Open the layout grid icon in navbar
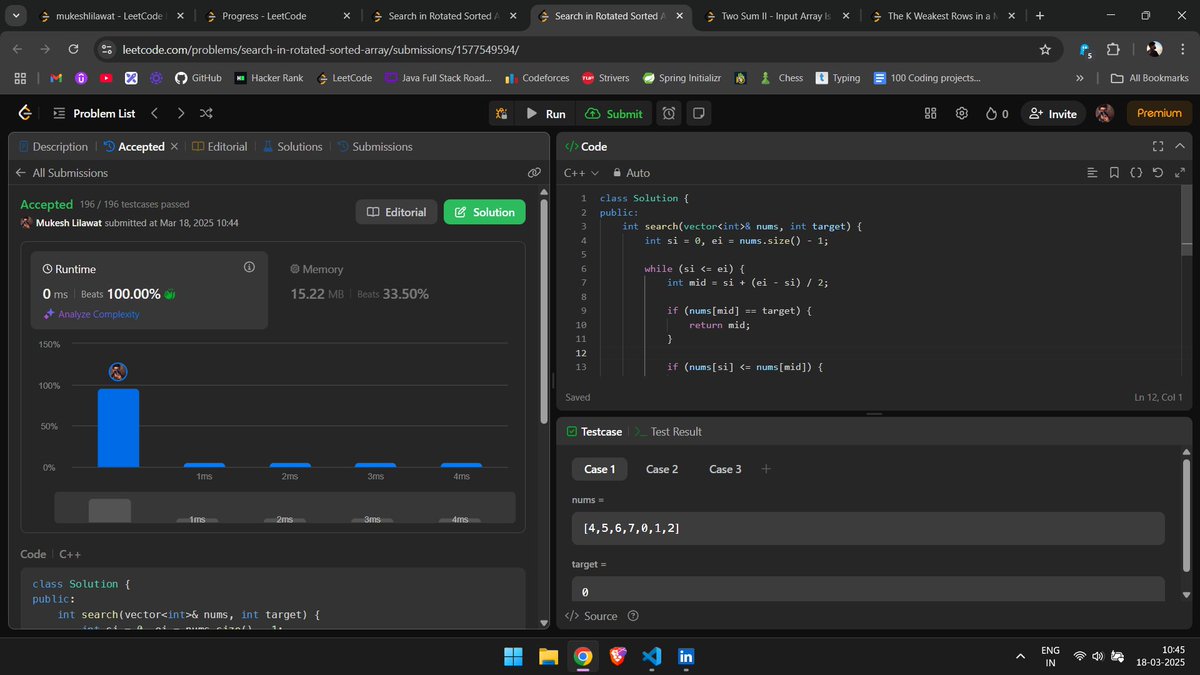The image size is (1200, 675). pos(930,114)
